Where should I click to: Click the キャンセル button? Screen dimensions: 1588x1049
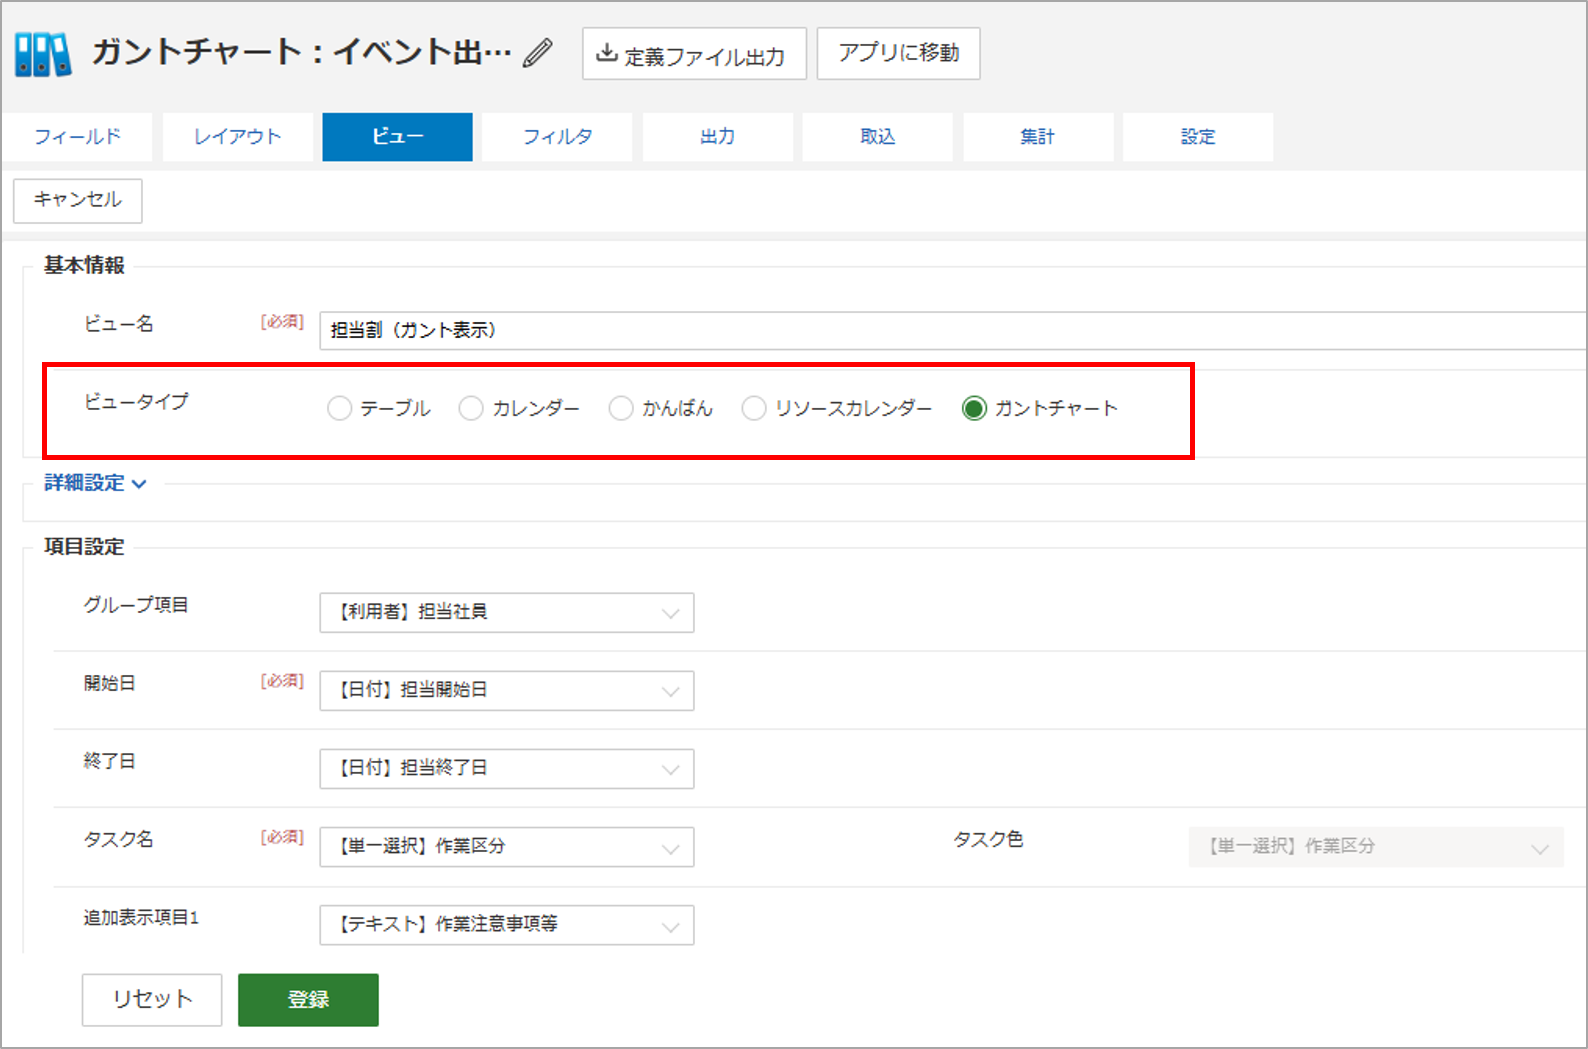coord(78,200)
